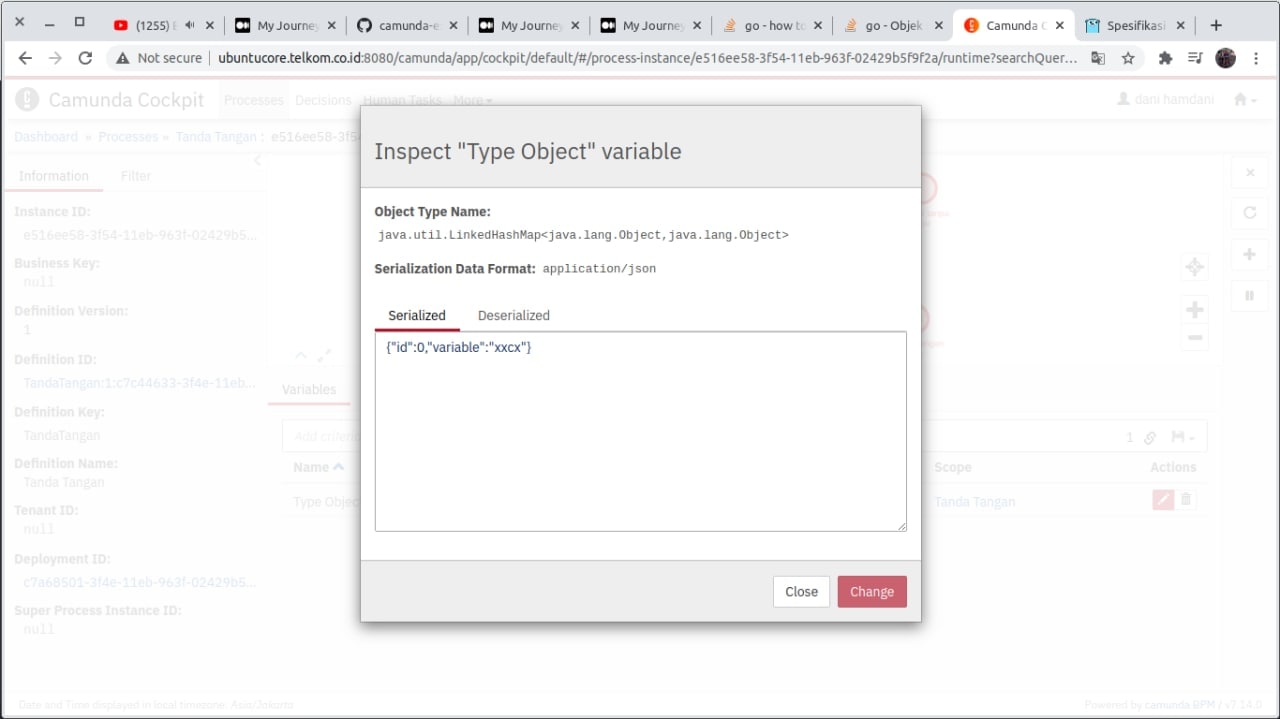The height and width of the screenshot is (719, 1280).
Task: Open the dani hamdani user menu
Action: point(1164,99)
